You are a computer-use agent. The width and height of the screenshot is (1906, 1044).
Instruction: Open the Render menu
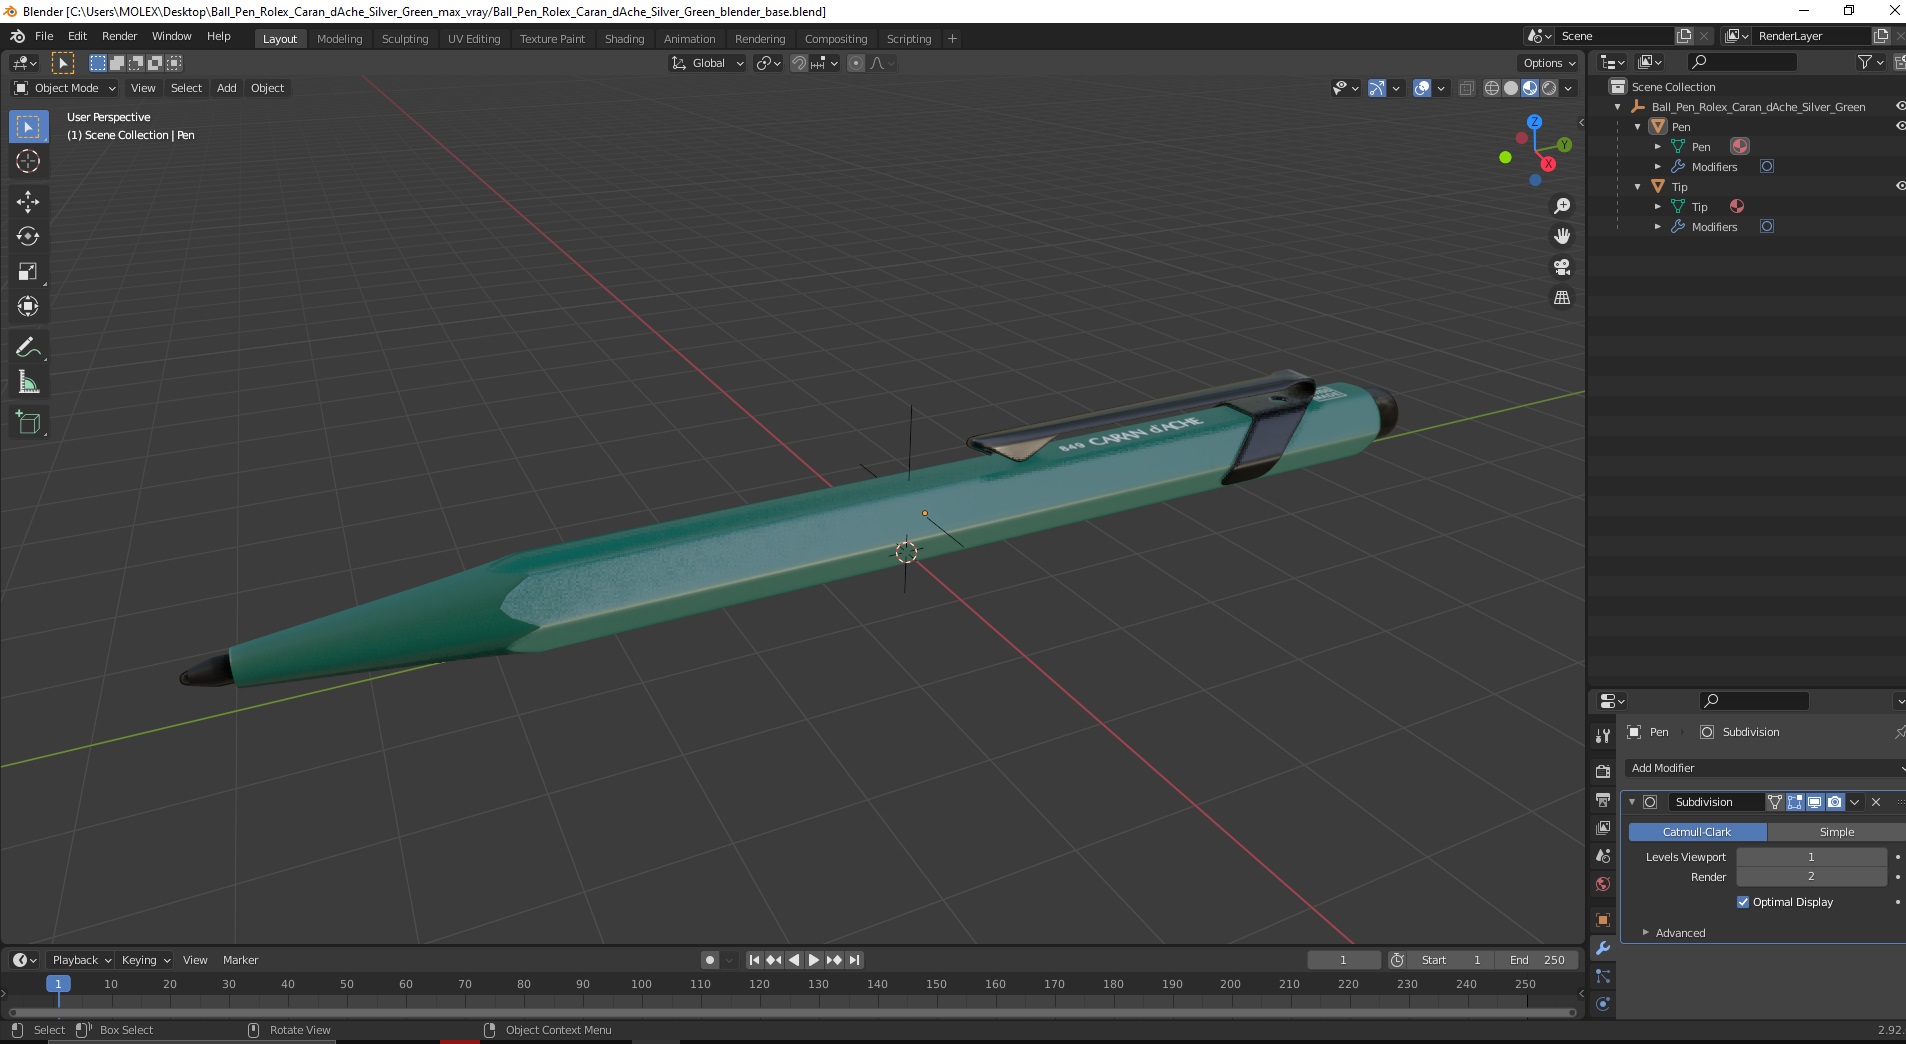119,36
